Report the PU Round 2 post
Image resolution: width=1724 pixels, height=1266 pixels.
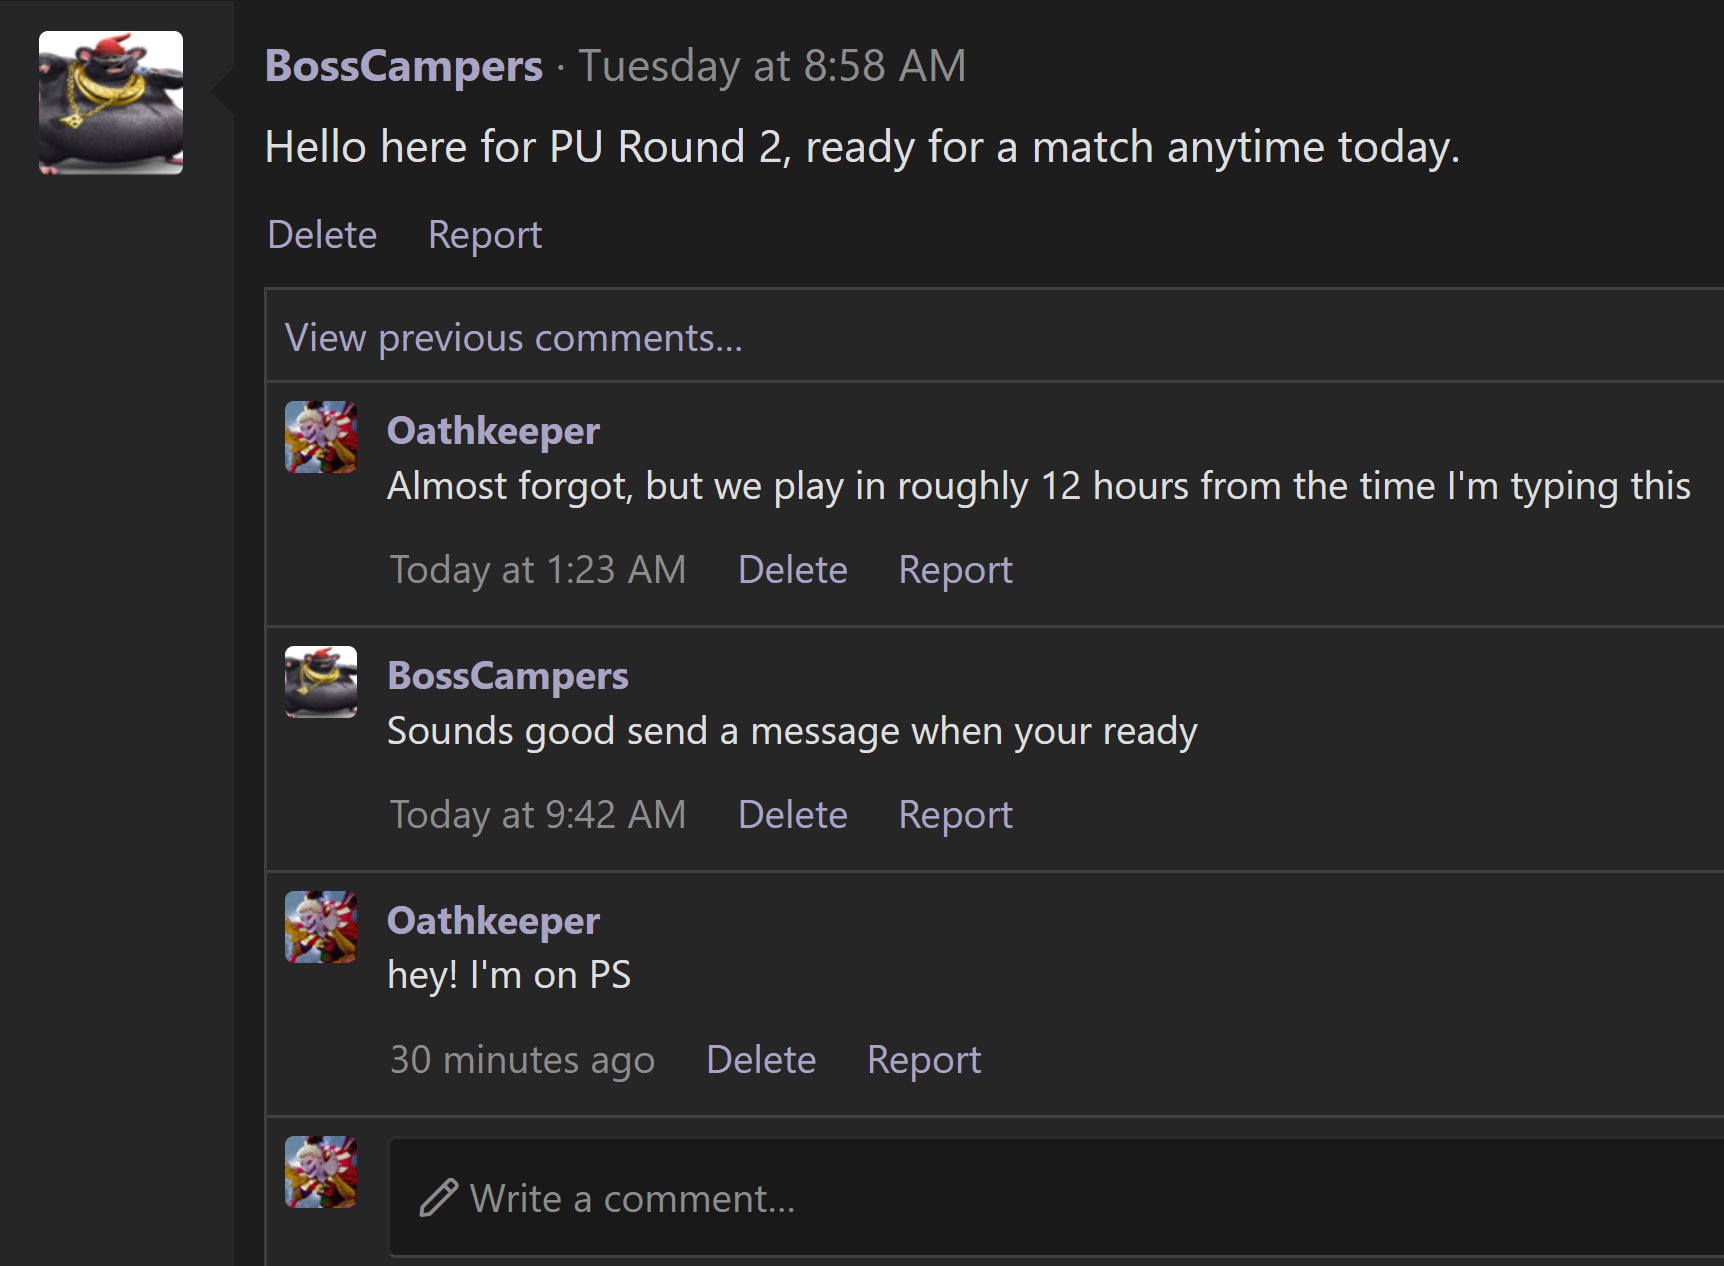pyautogui.click(x=484, y=235)
